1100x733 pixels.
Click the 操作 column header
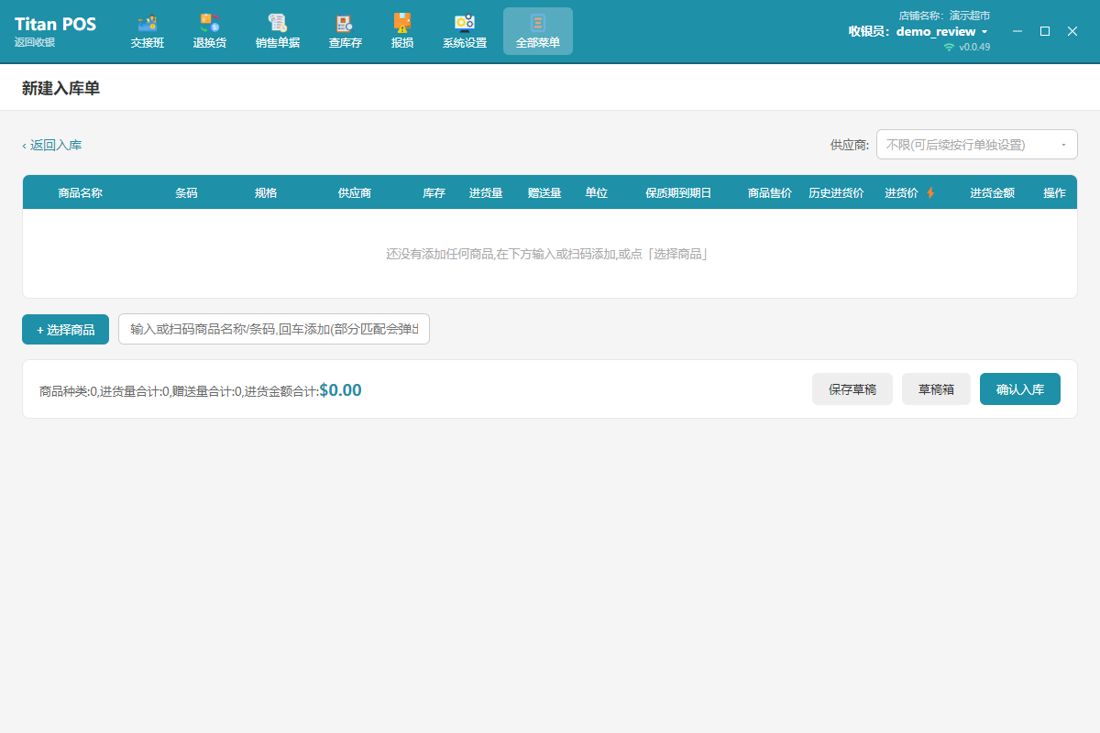1054,193
